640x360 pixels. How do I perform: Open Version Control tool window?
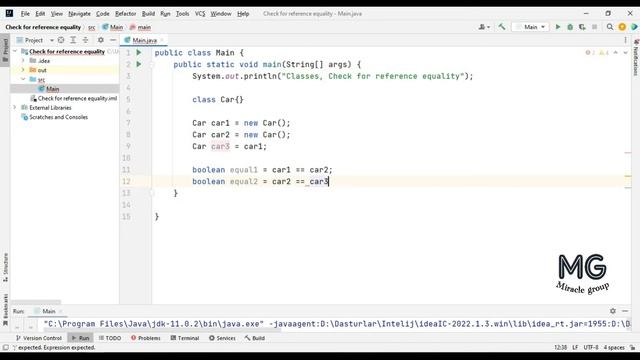point(38,338)
